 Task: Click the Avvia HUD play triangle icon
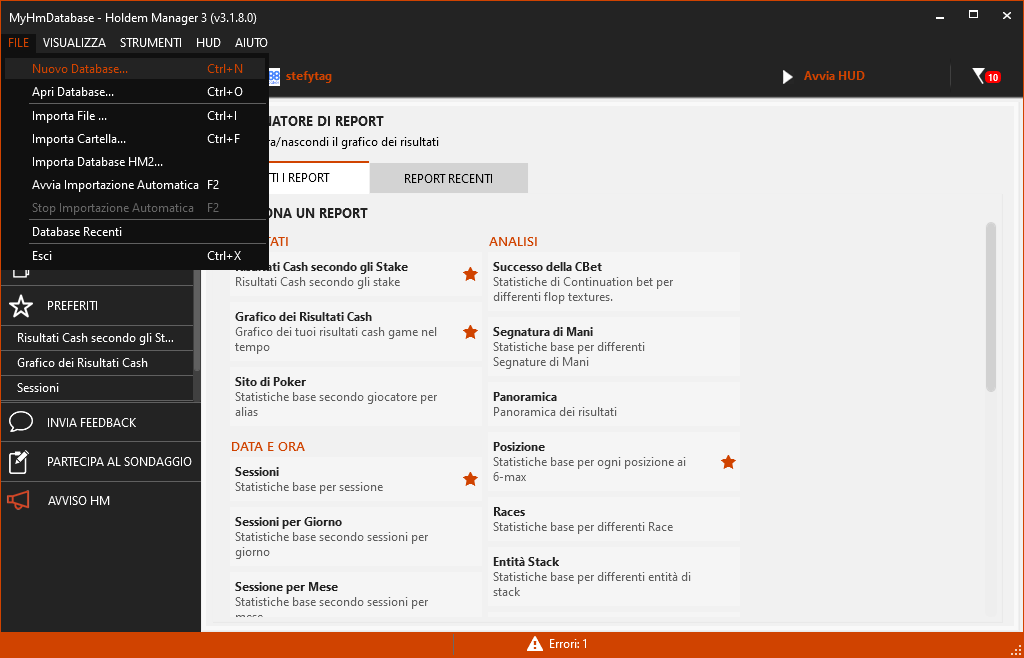pos(788,77)
